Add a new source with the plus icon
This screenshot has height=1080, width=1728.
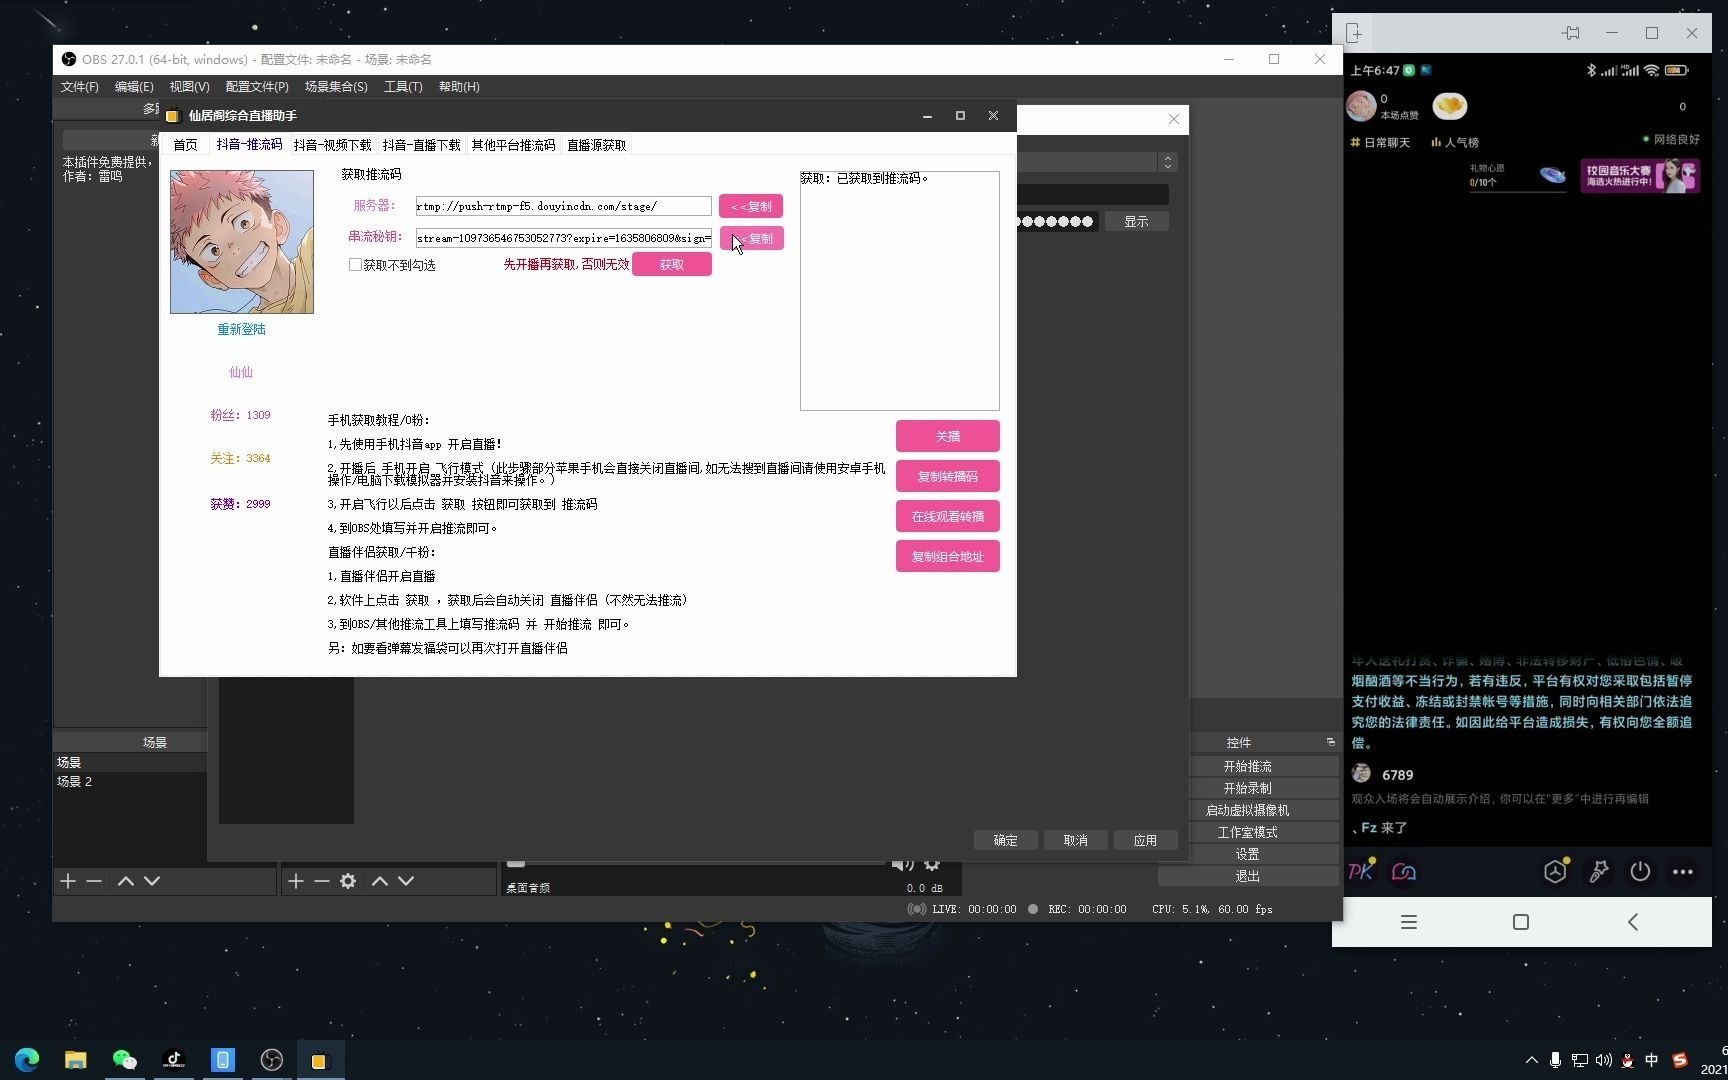296,881
